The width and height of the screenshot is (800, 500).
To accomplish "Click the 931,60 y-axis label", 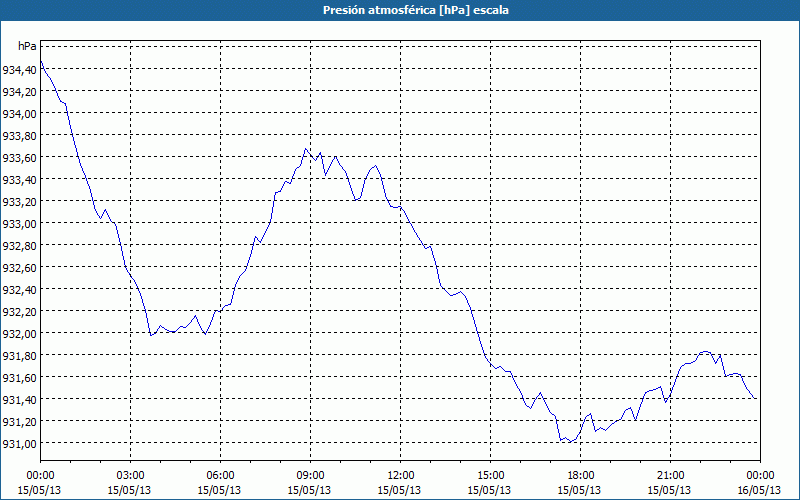I will (20, 377).
